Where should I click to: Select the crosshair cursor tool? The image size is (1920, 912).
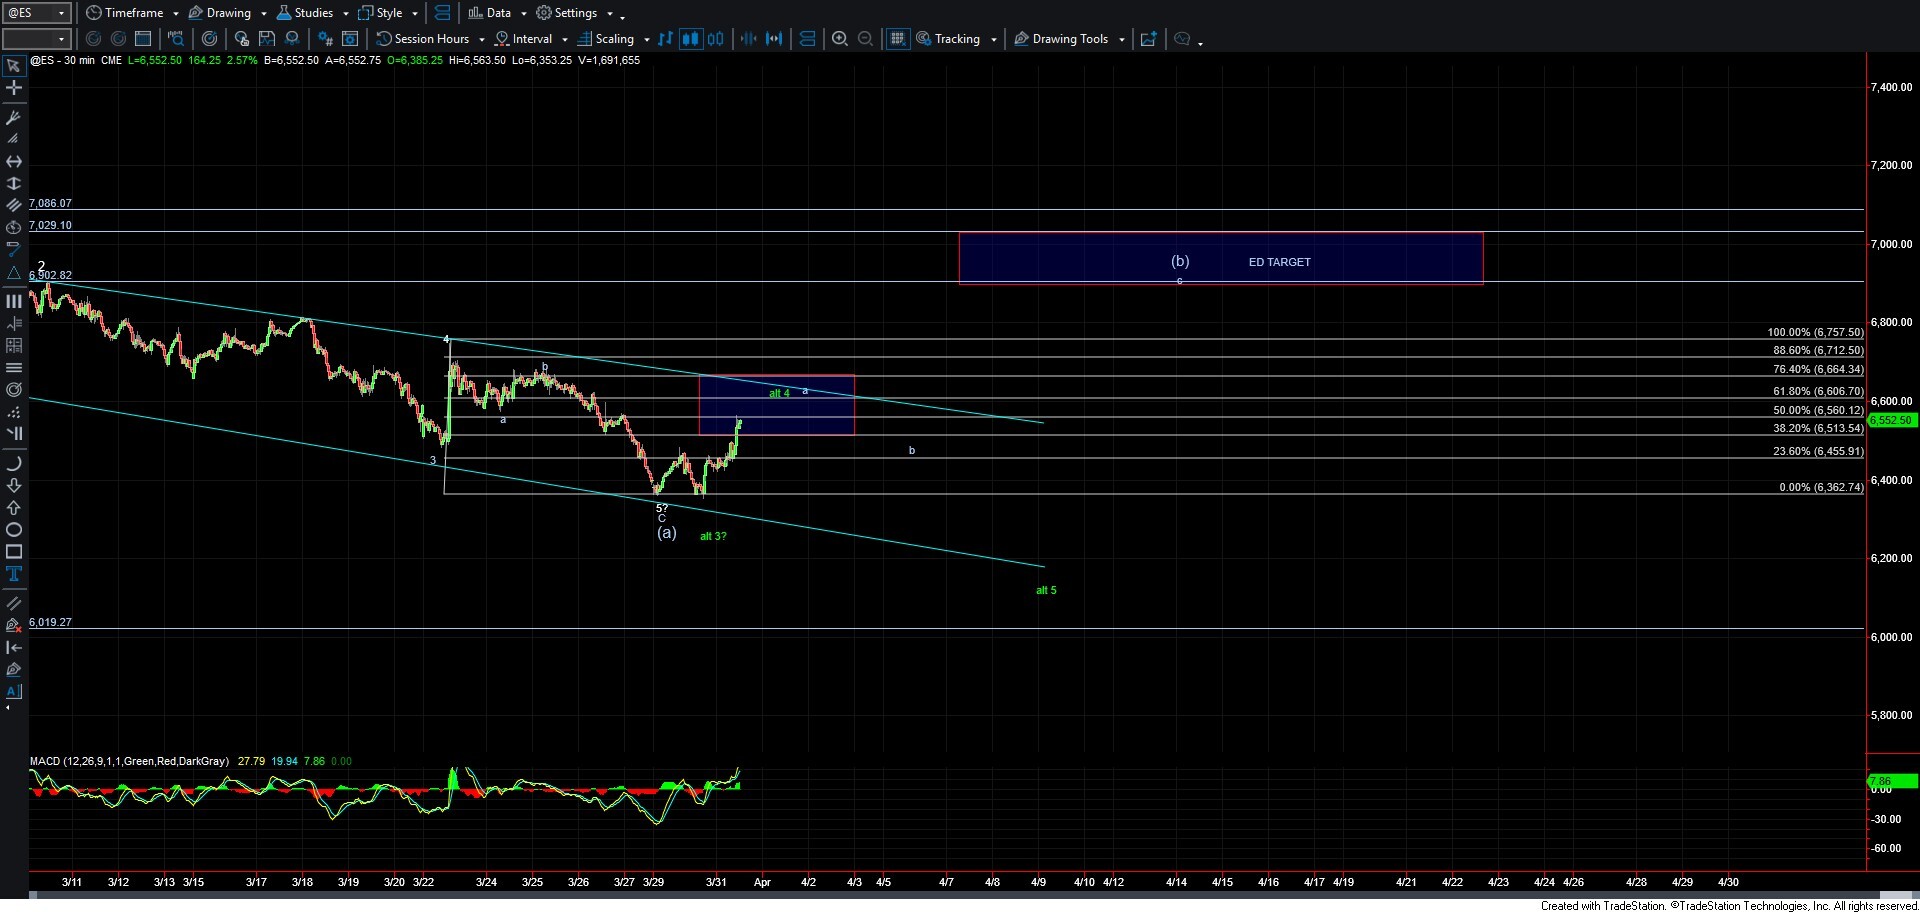14,89
